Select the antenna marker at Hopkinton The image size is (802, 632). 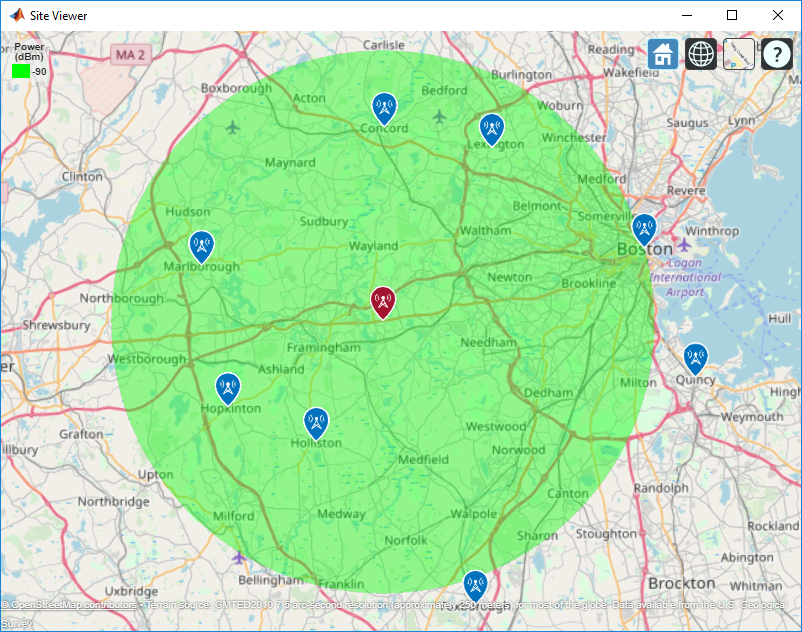(228, 390)
